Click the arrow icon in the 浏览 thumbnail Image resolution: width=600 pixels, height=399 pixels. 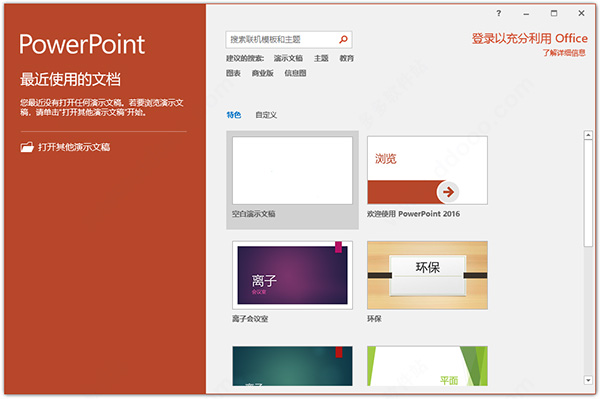pos(448,192)
